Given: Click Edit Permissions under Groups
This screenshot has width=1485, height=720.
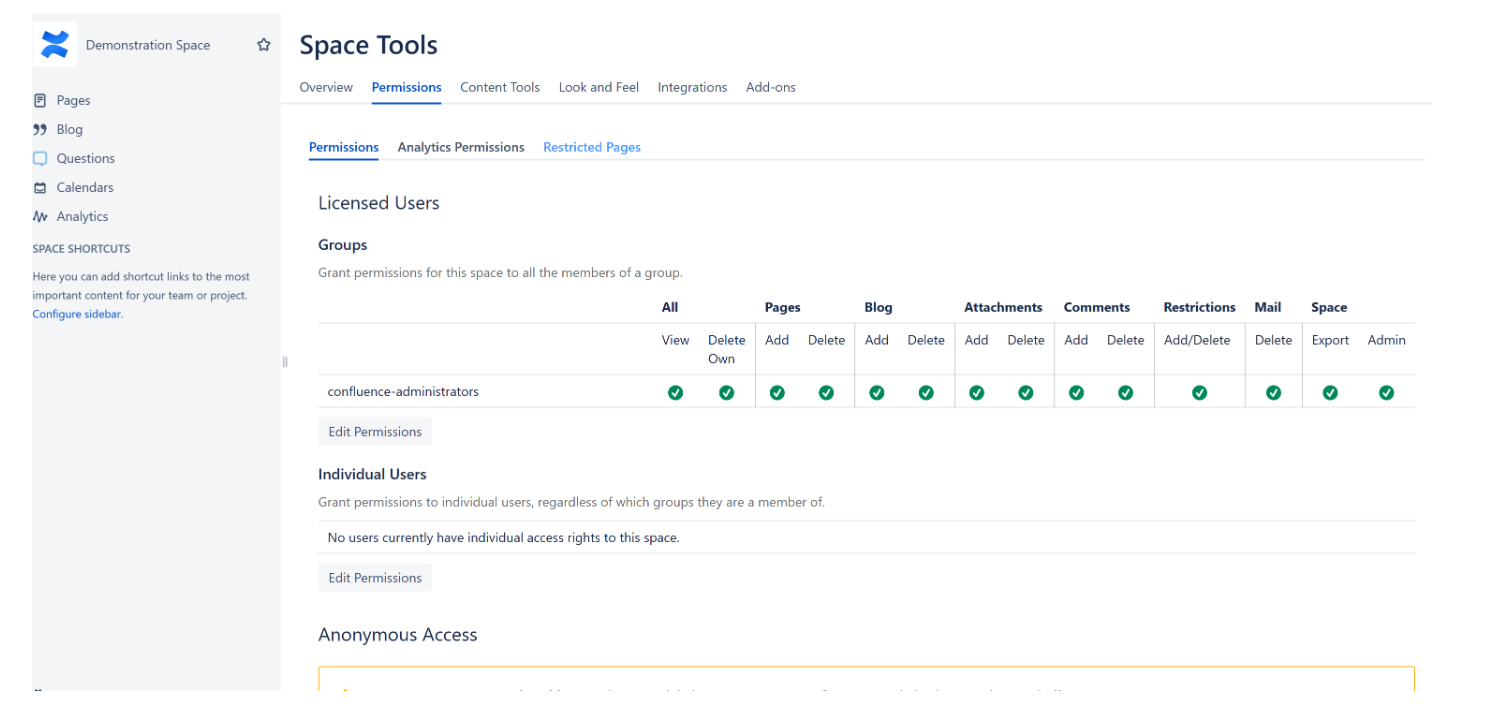Looking at the screenshot, I should [375, 432].
